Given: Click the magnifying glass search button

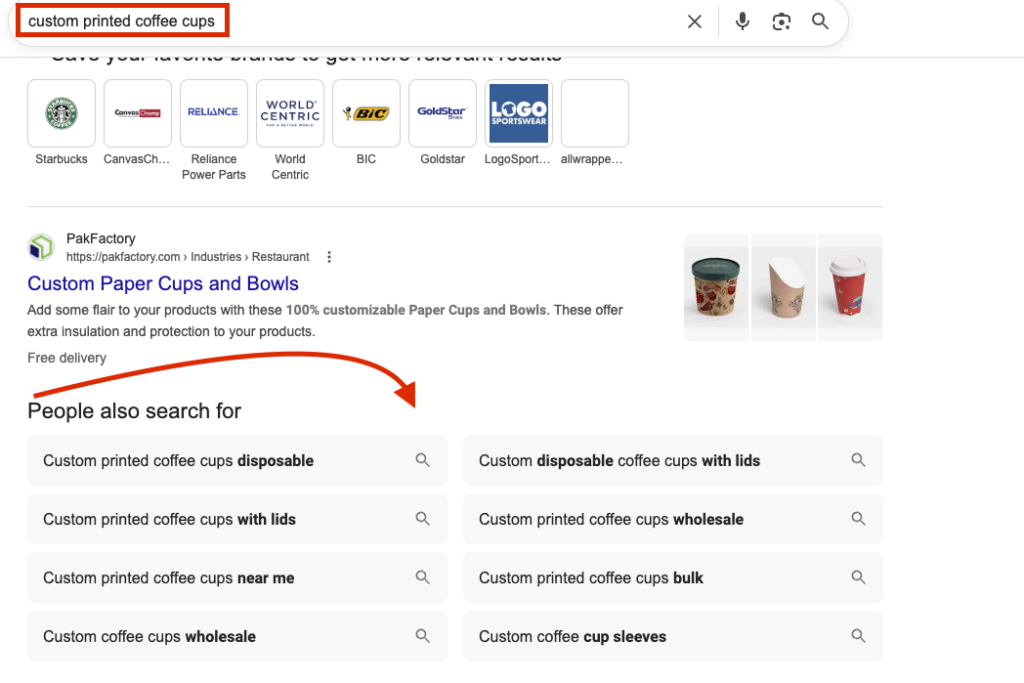Looking at the screenshot, I should point(820,22).
